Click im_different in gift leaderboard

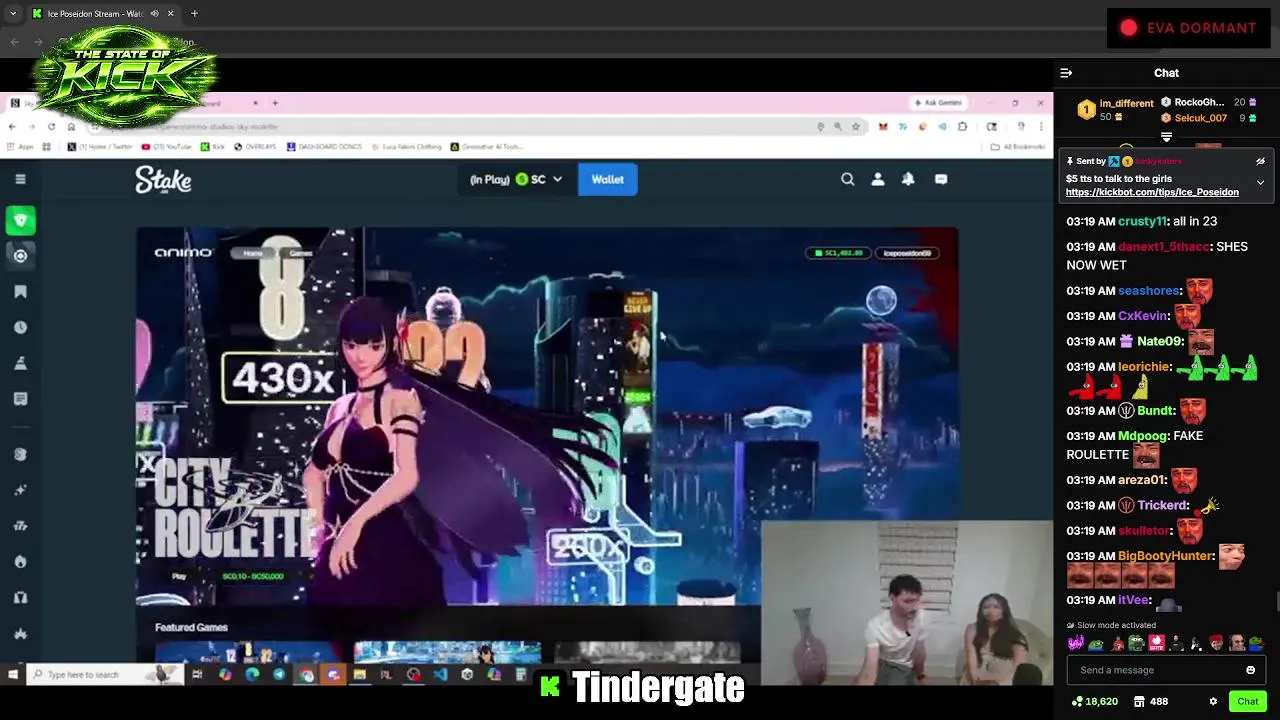tap(1126, 103)
